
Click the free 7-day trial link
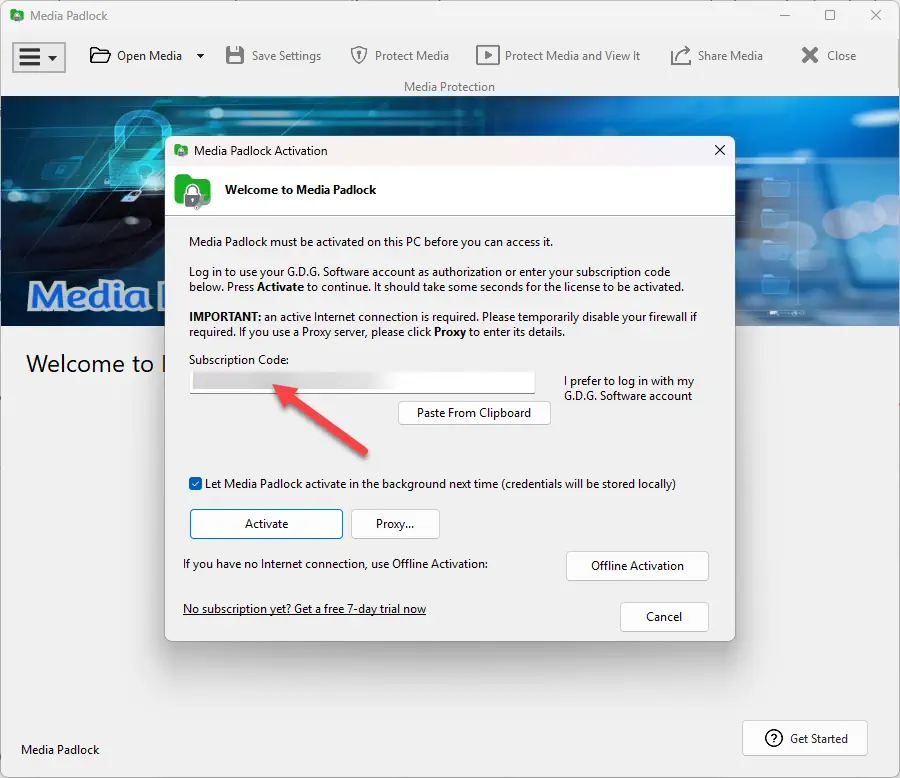305,608
